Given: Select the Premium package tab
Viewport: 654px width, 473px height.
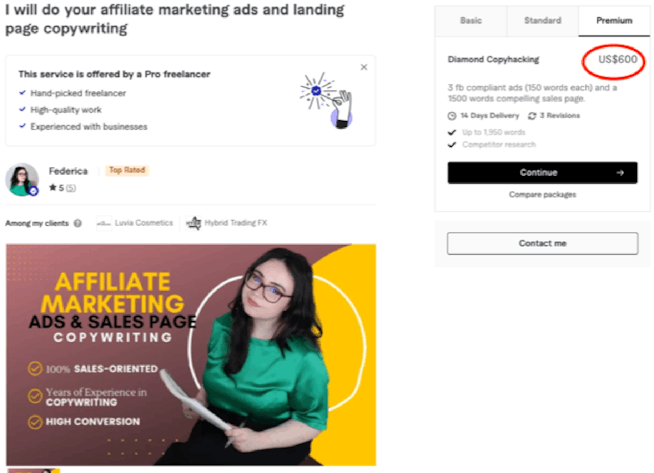Looking at the screenshot, I should [614, 21].
